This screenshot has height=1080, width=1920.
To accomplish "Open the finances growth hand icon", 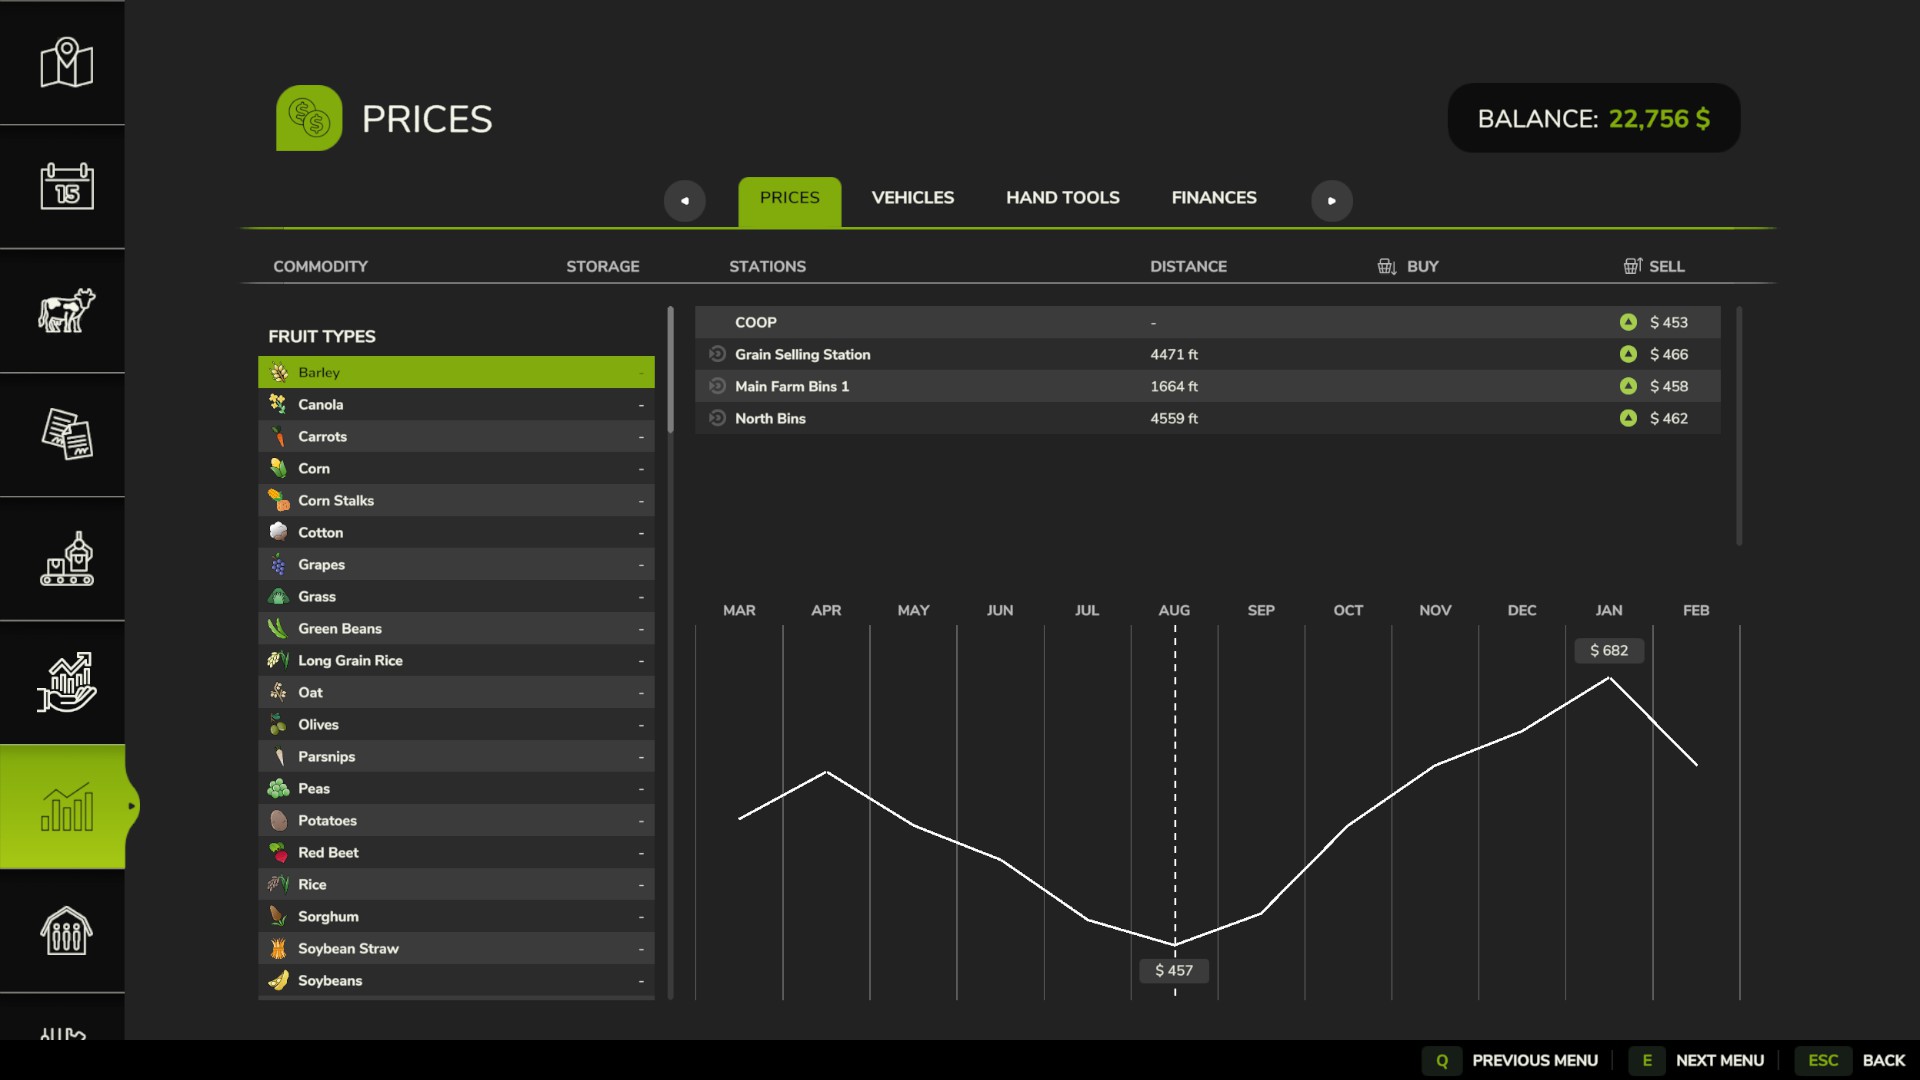I will (x=66, y=682).
